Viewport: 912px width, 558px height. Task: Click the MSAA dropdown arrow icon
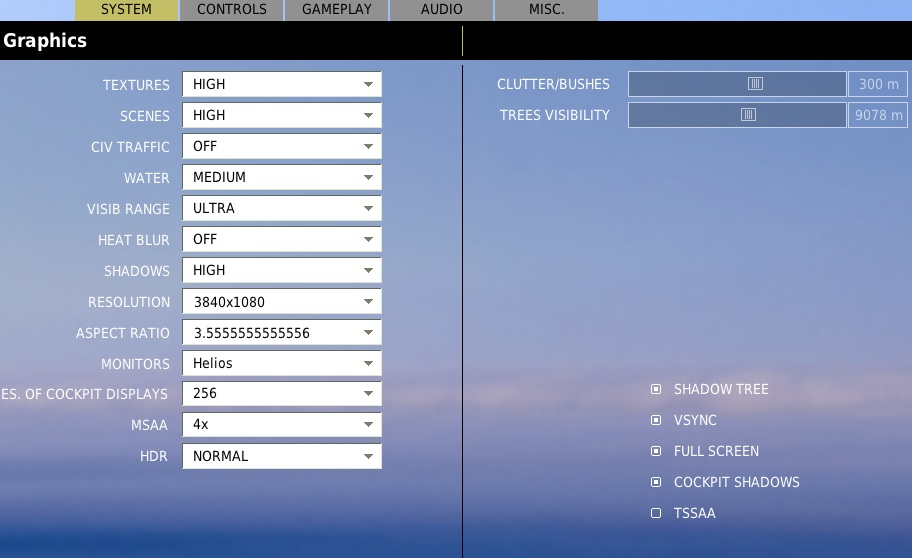point(368,425)
